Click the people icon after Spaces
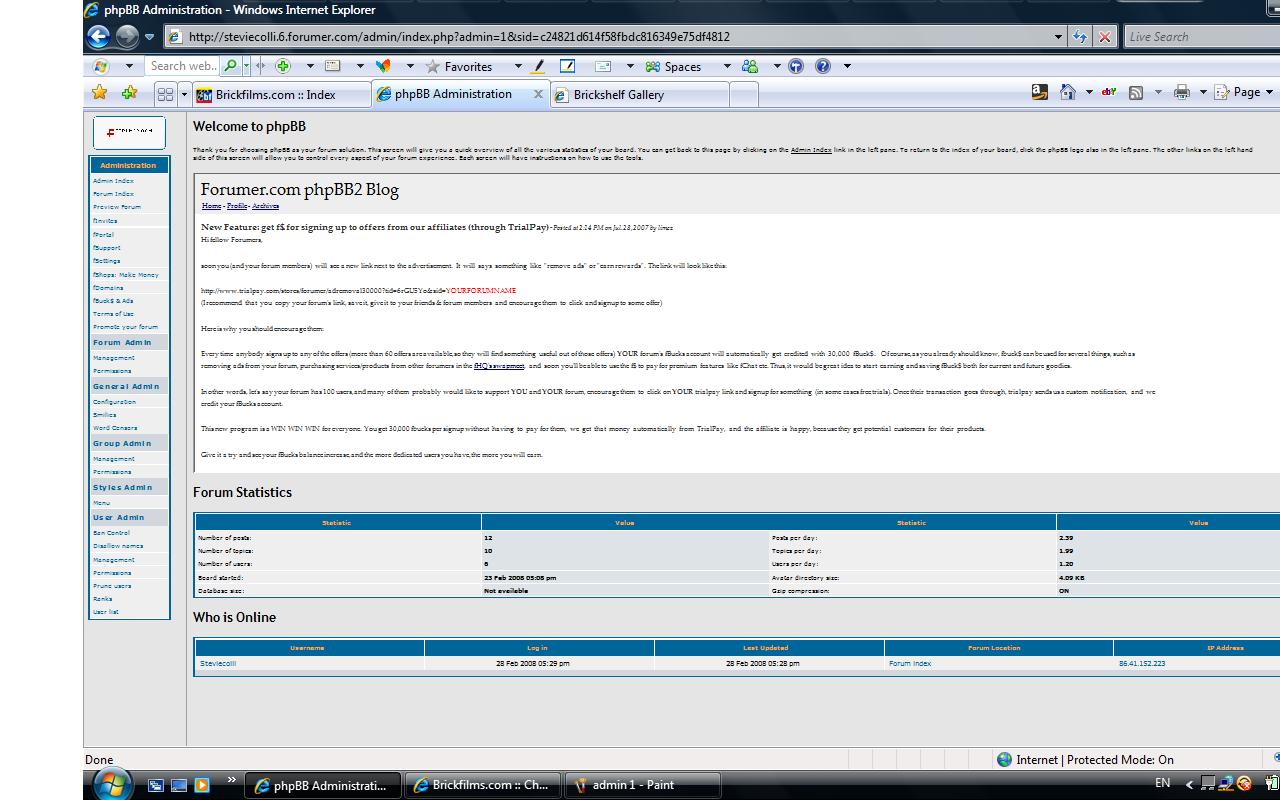This screenshot has height=800, width=1280. pyautogui.click(x=750, y=66)
